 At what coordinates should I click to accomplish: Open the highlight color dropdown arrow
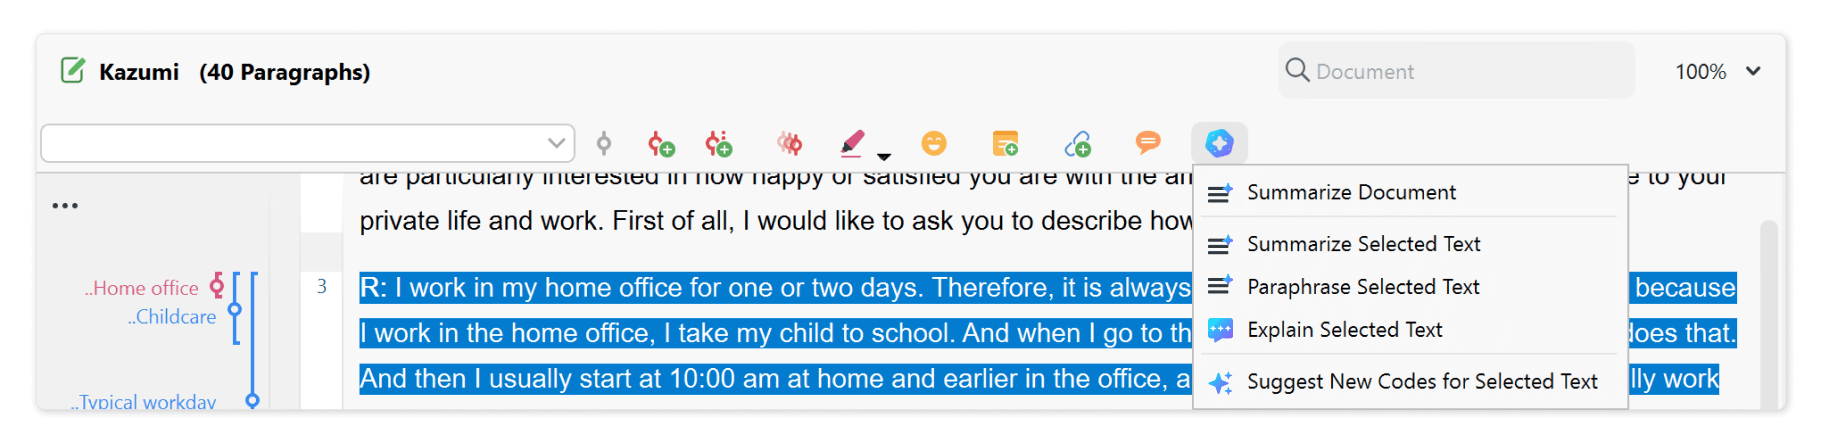tap(884, 156)
